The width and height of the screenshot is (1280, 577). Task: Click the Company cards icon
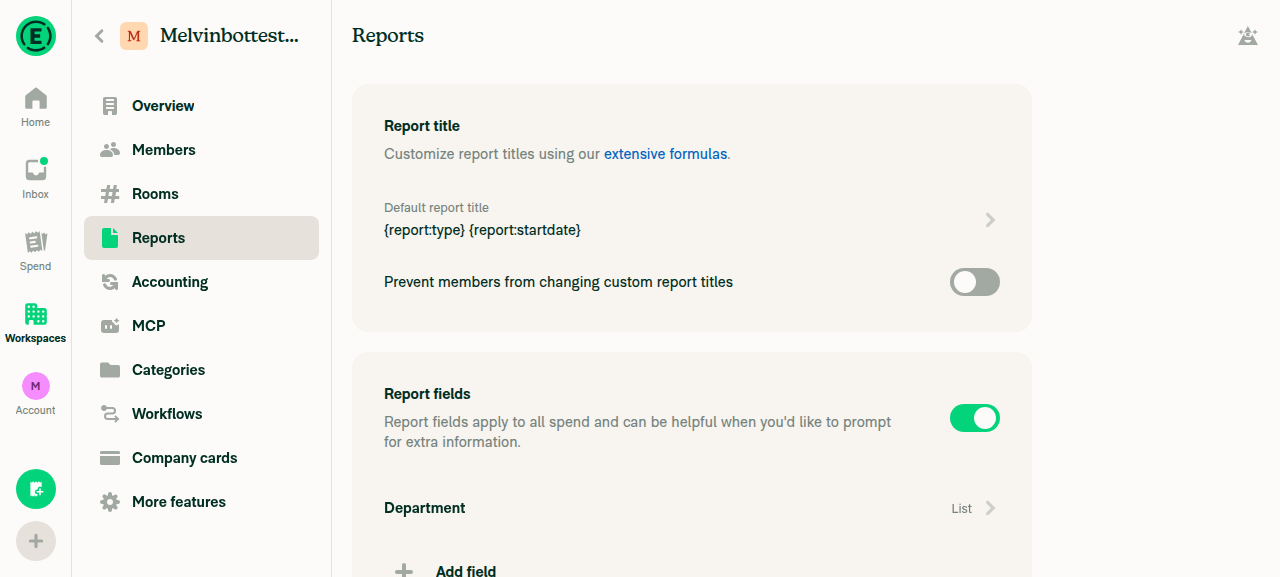coord(110,458)
